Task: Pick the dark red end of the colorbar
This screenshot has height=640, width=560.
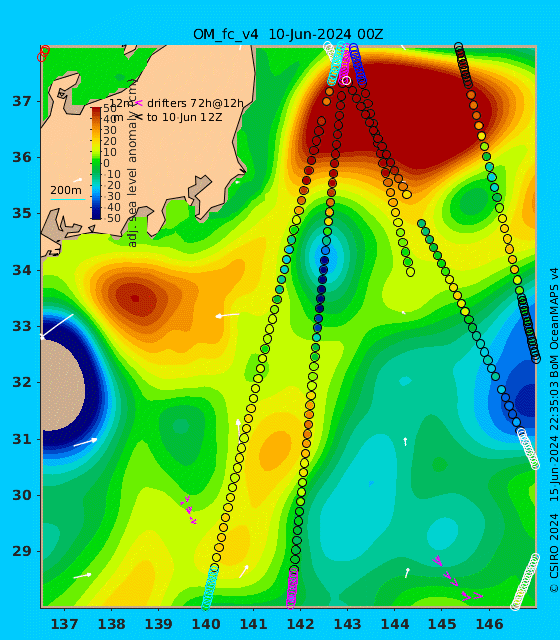Action: pyautogui.click(x=96, y=112)
